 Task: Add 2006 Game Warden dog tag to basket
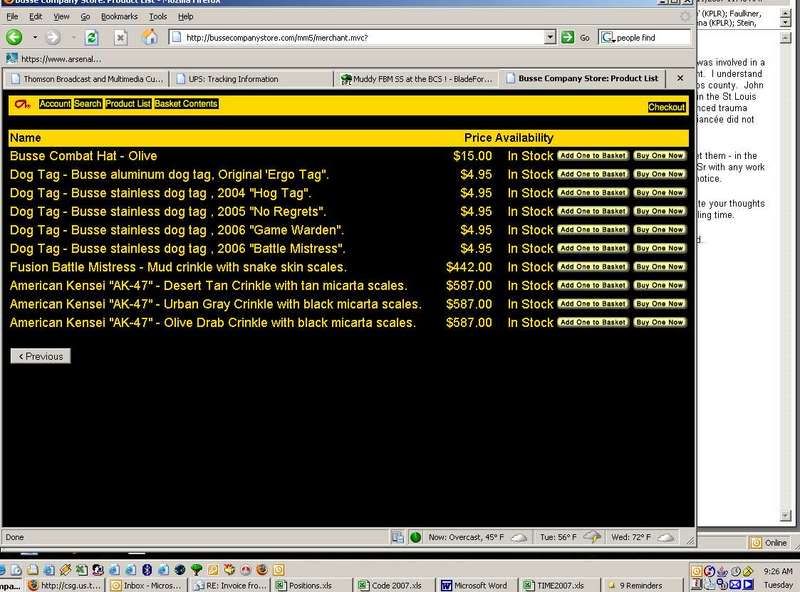tap(593, 230)
